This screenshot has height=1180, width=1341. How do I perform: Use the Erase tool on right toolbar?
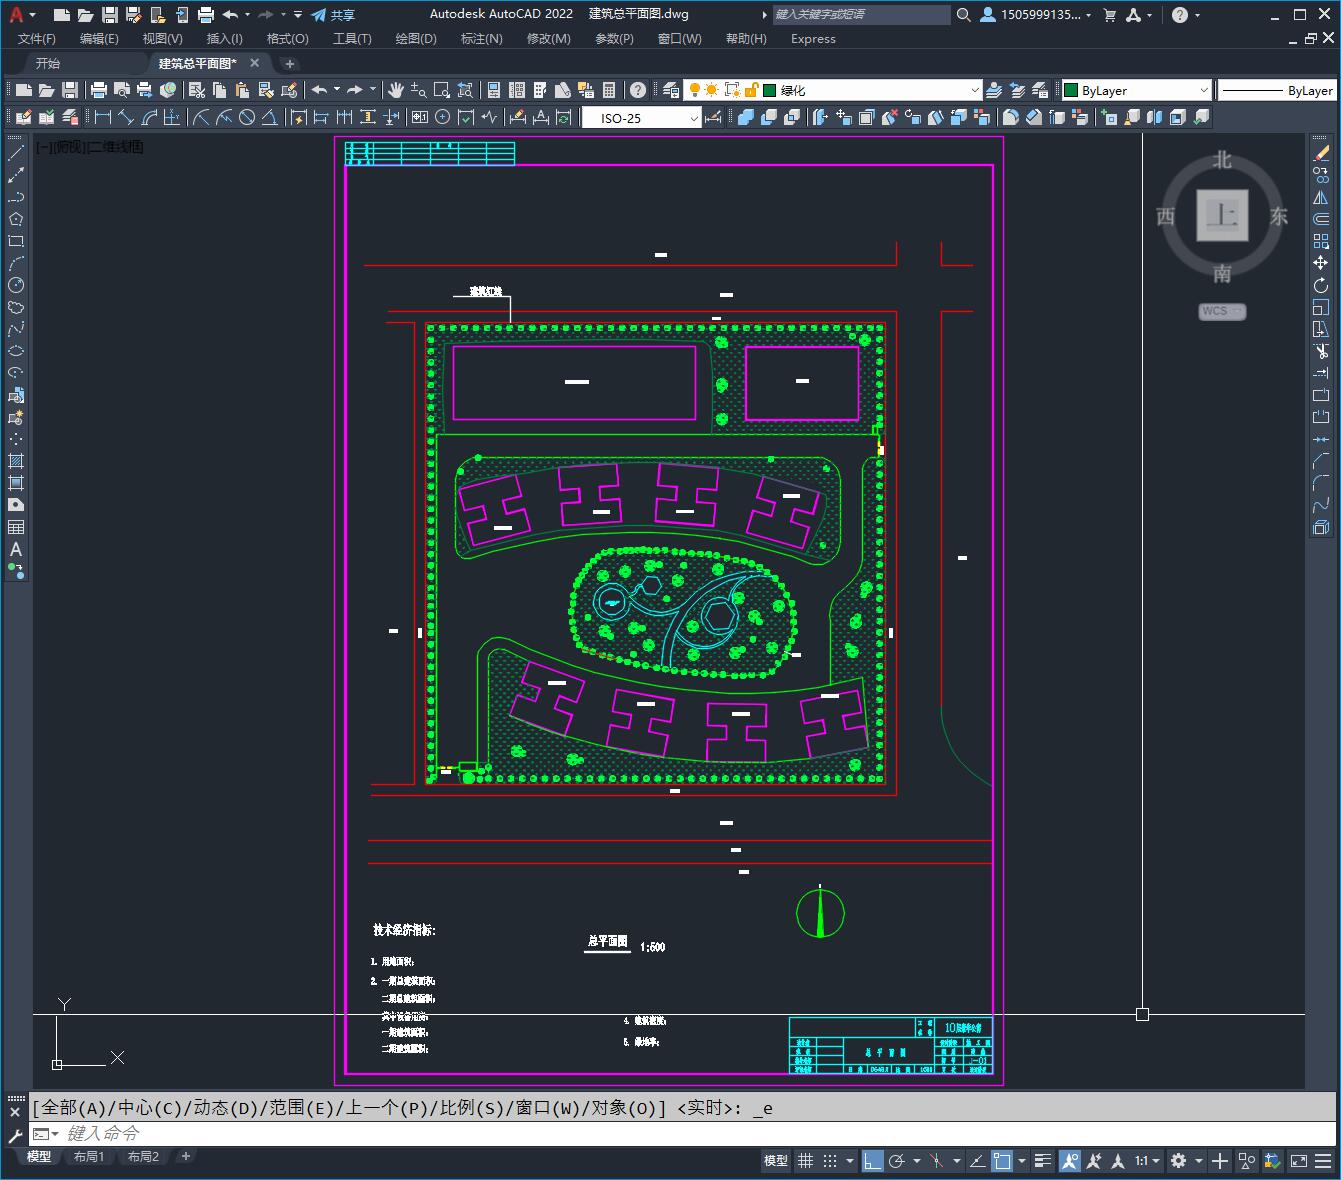click(1321, 153)
